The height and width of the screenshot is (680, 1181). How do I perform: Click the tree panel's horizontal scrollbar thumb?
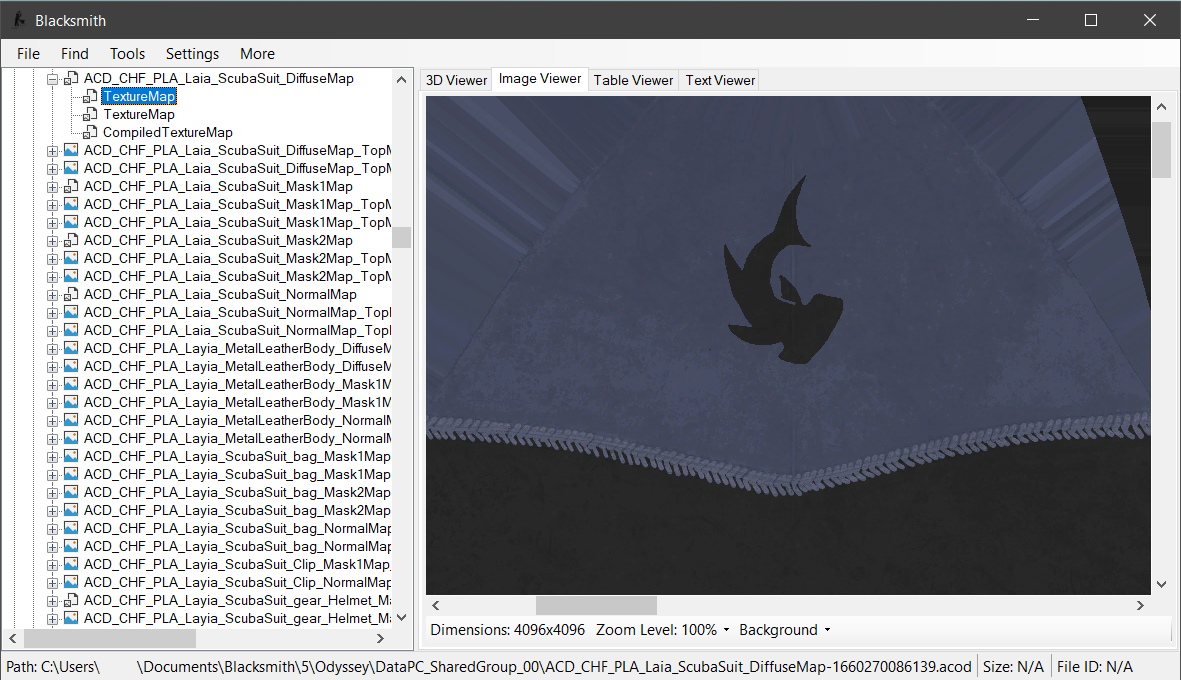[x=110, y=638]
